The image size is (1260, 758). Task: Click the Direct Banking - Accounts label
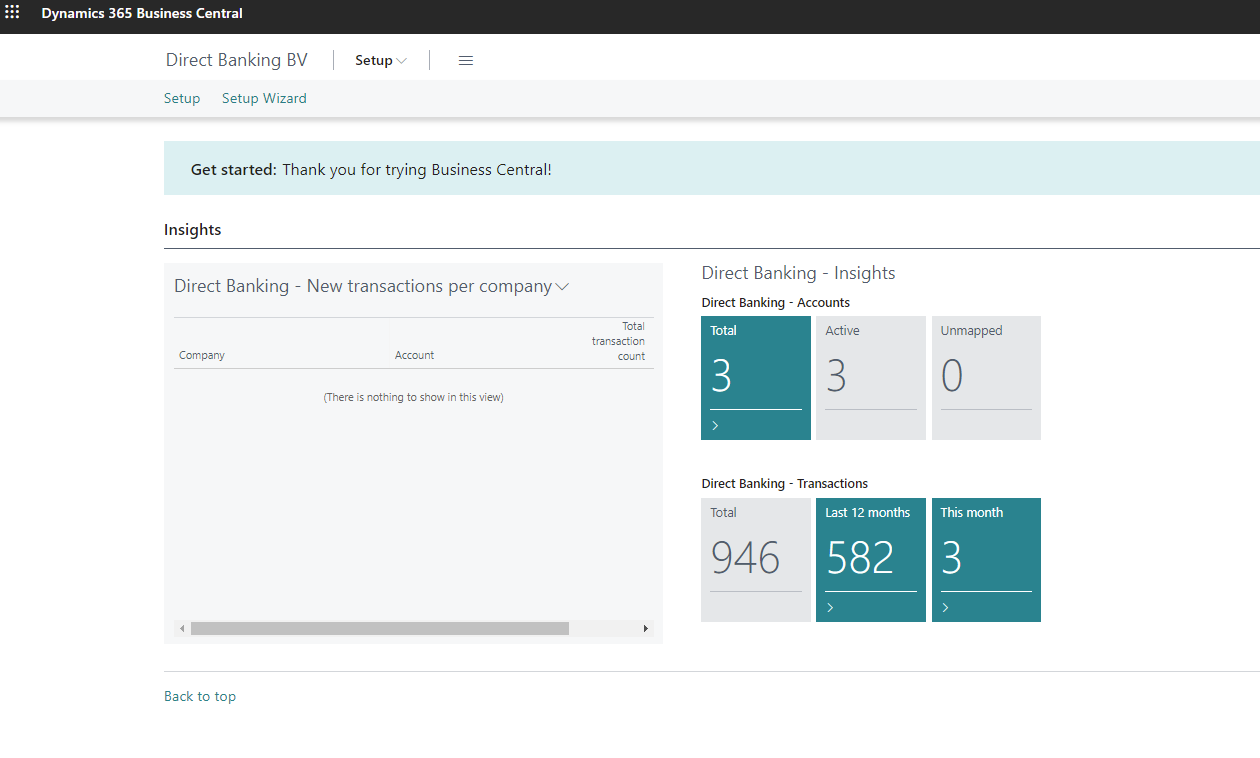click(x=776, y=302)
